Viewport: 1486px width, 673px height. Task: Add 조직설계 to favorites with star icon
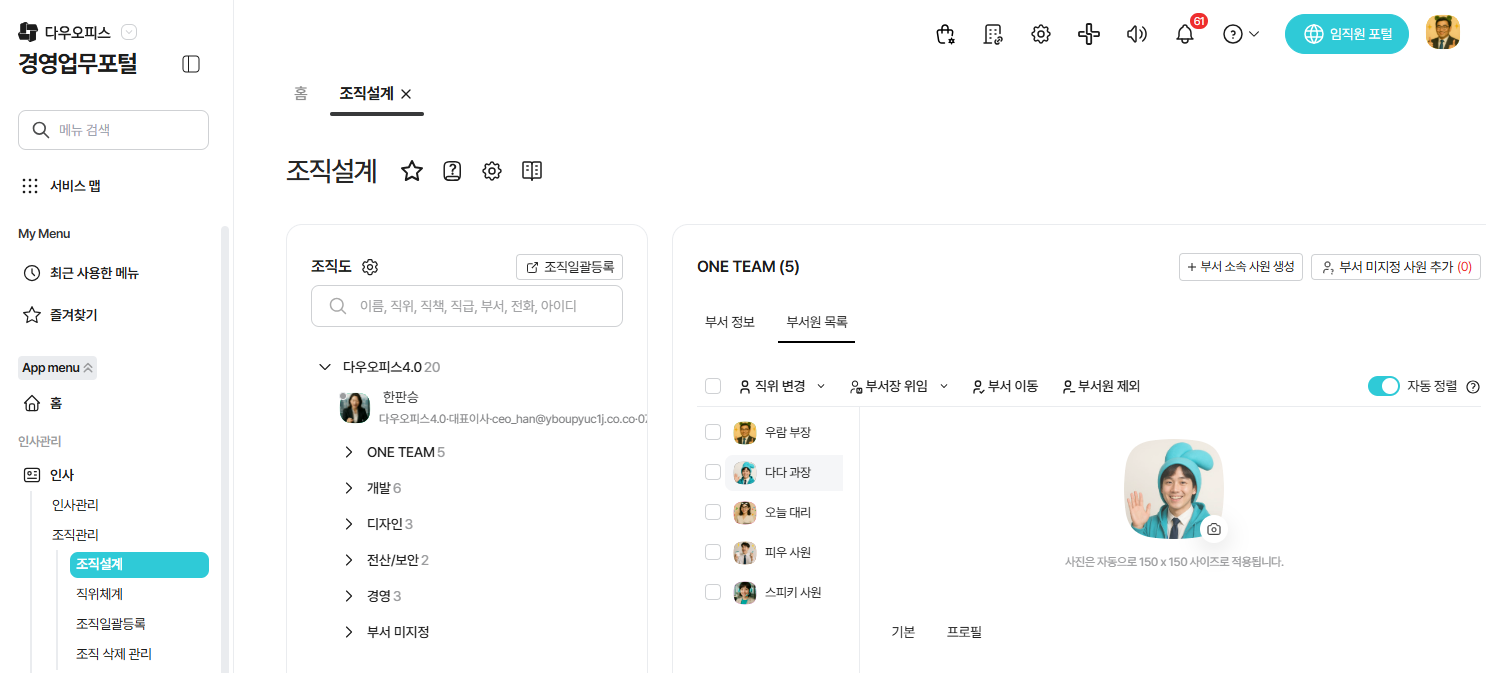(x=412, y=171)
